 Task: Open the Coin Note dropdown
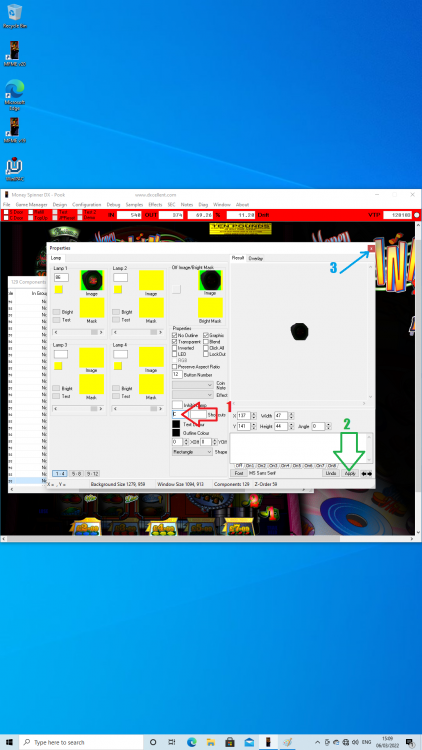click(192, 385)
